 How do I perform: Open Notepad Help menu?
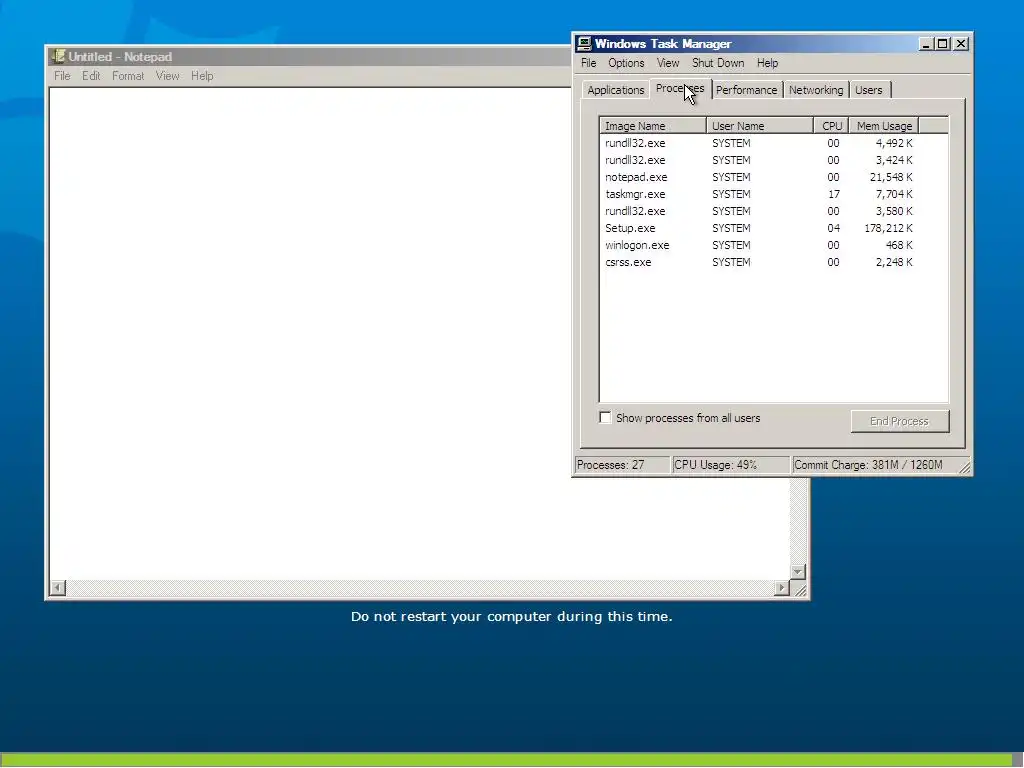(202, 76)
